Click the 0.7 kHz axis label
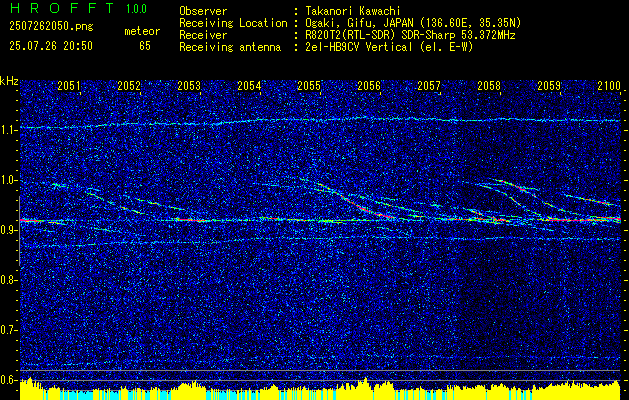Screen dimensions: 629x400 (8, 330)
